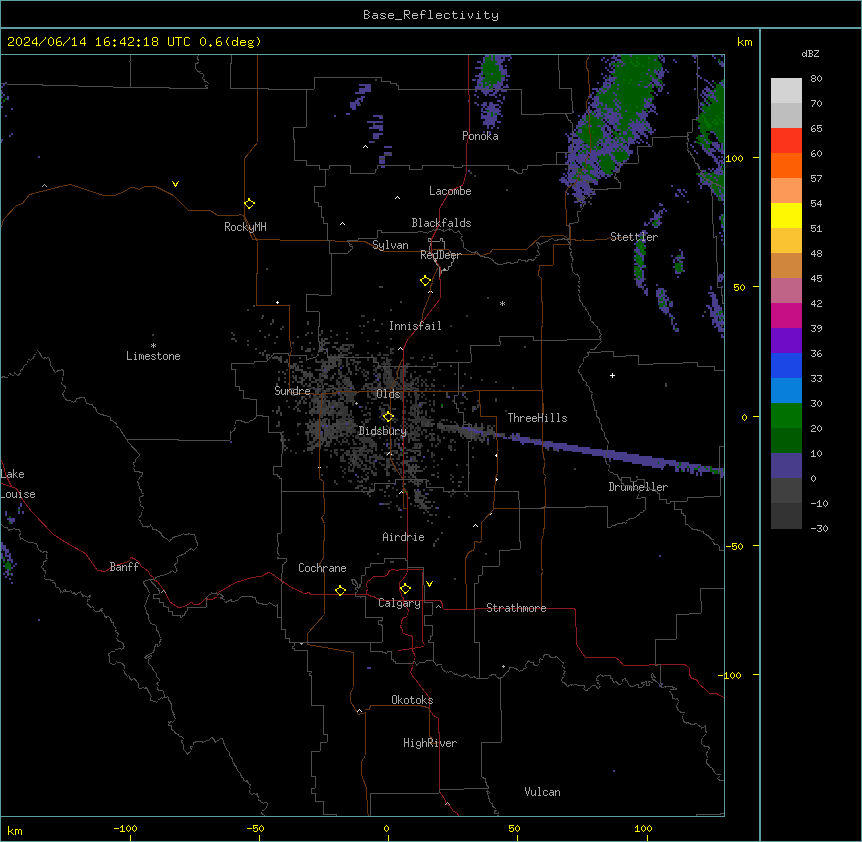Pick the orange swatch between 60 and 57 dBZ
Image resolution: width=862 pixels, height=842 pixels.
tap(786, 166)
